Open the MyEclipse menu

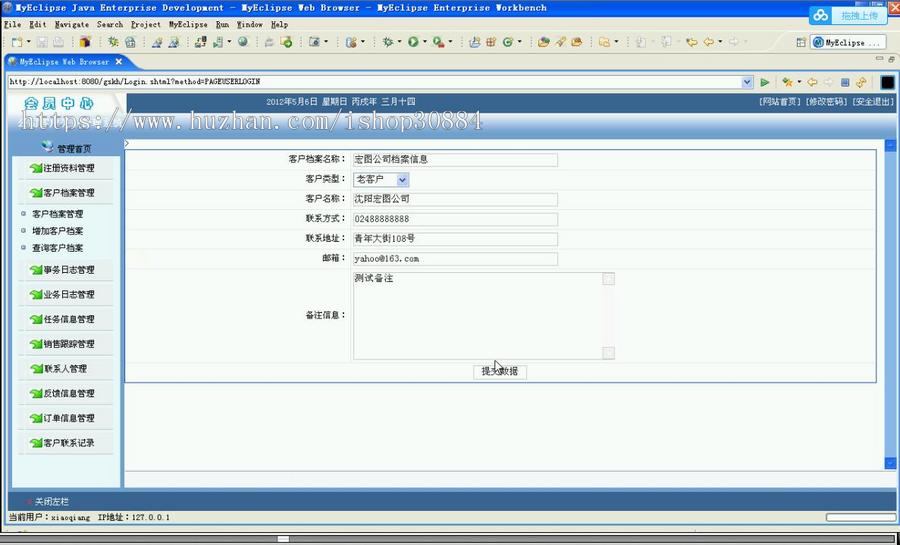[188, 25]
